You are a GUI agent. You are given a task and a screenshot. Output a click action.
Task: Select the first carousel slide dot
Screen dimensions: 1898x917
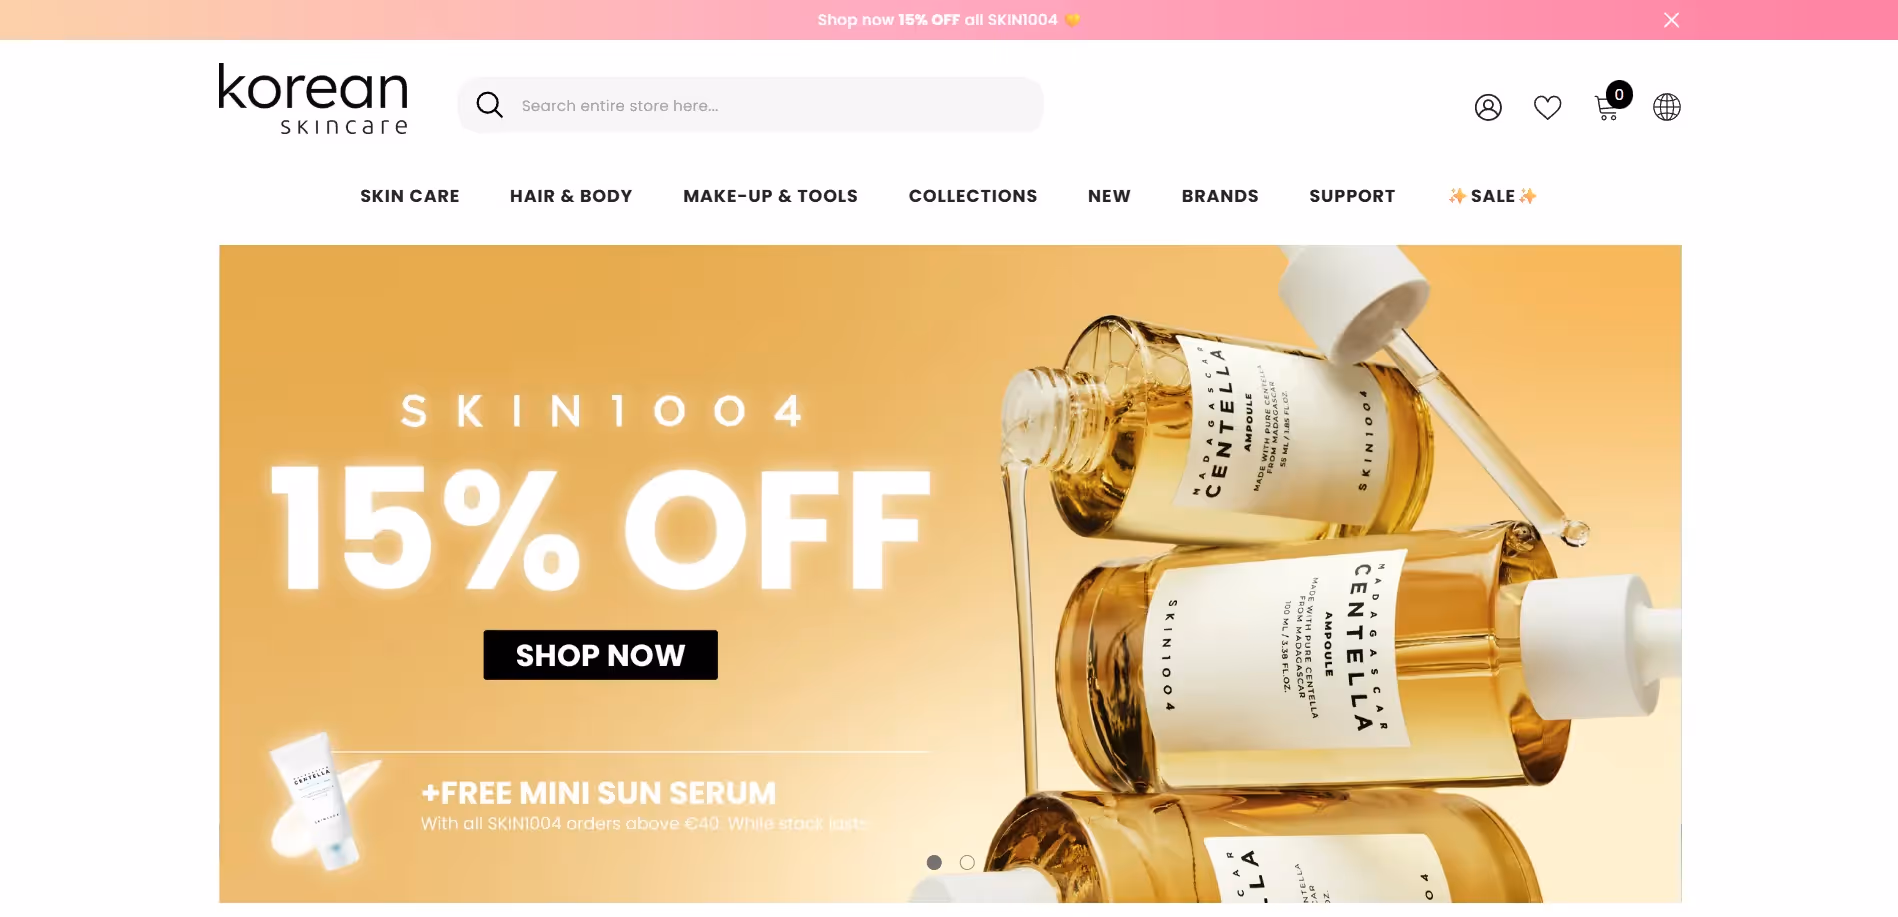pyautogui.click(x=934, y=862)
